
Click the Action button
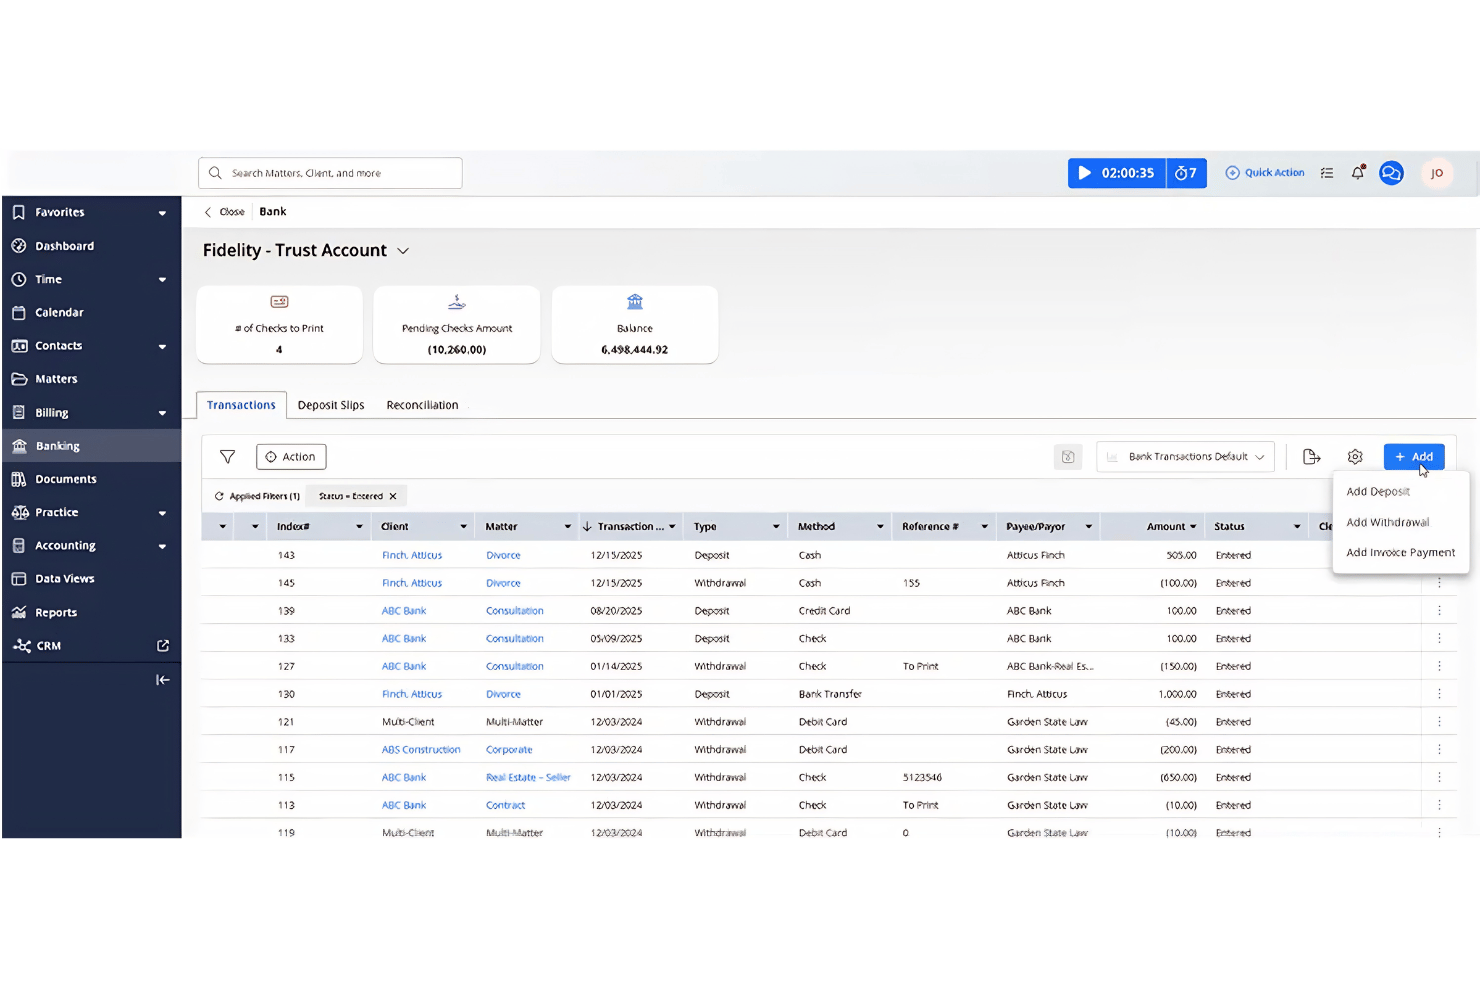291,457
